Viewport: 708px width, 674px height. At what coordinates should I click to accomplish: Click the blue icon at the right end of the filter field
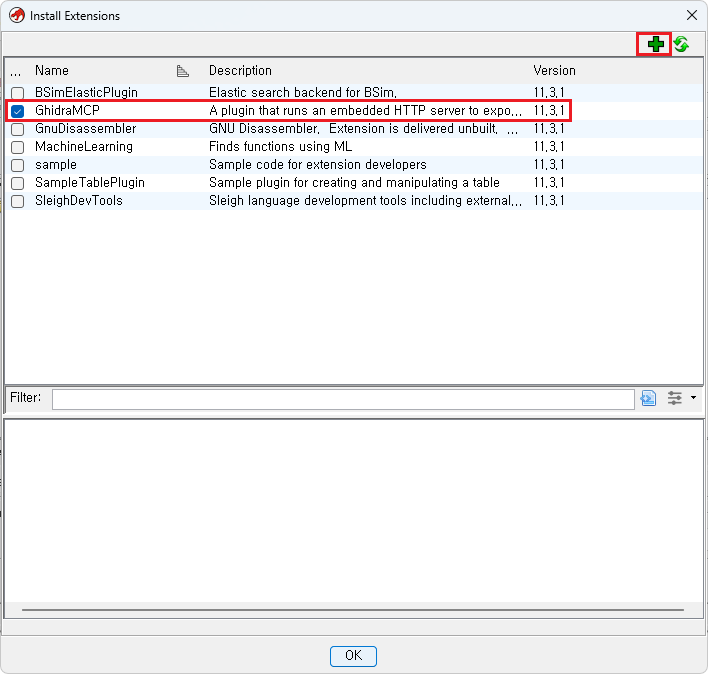point(648,398)
